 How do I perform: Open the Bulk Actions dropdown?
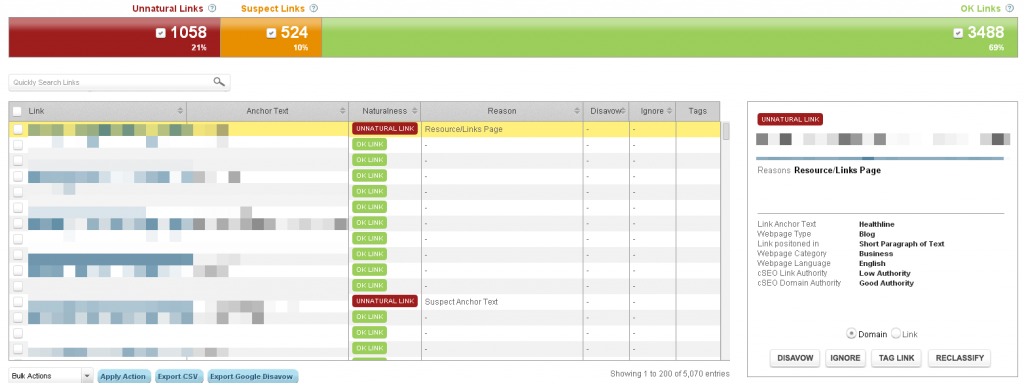(x=51, y=376)
